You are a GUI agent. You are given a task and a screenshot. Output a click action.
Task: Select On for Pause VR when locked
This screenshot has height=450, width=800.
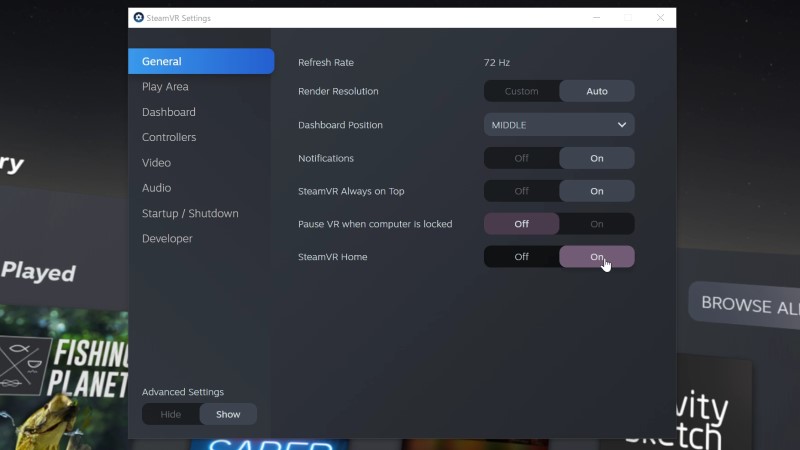point(597,224)
